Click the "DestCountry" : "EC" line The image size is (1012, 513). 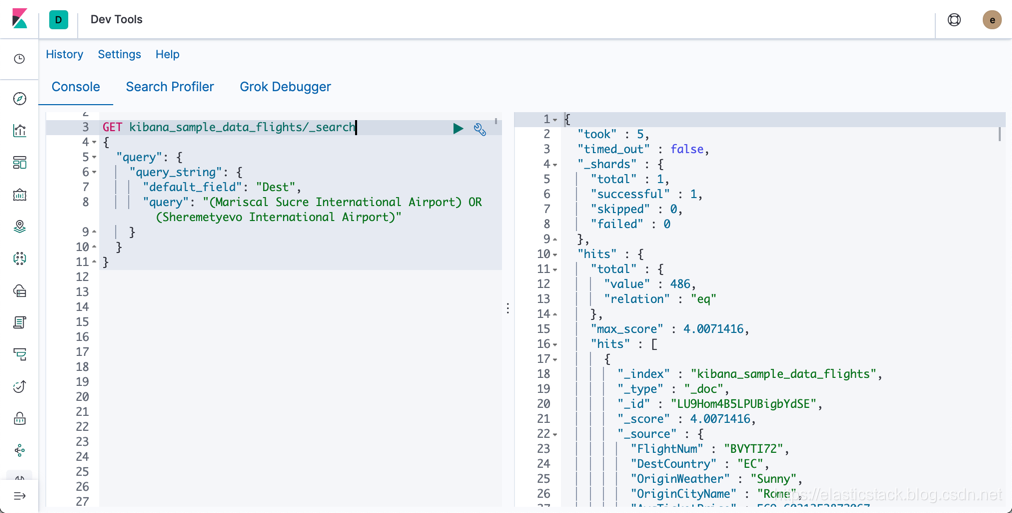pyautogui.click(x=700, y=464)
